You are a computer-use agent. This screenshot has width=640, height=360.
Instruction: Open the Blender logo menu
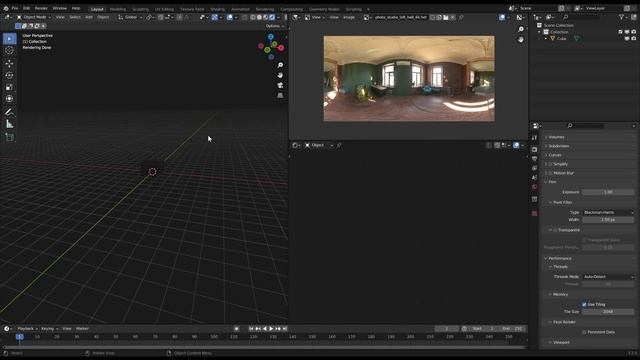(x=6, y=8)
